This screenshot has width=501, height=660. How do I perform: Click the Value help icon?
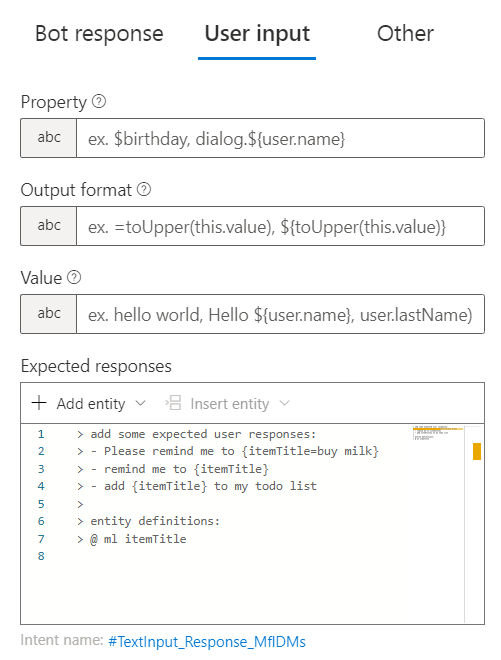[x=74, y=277]
